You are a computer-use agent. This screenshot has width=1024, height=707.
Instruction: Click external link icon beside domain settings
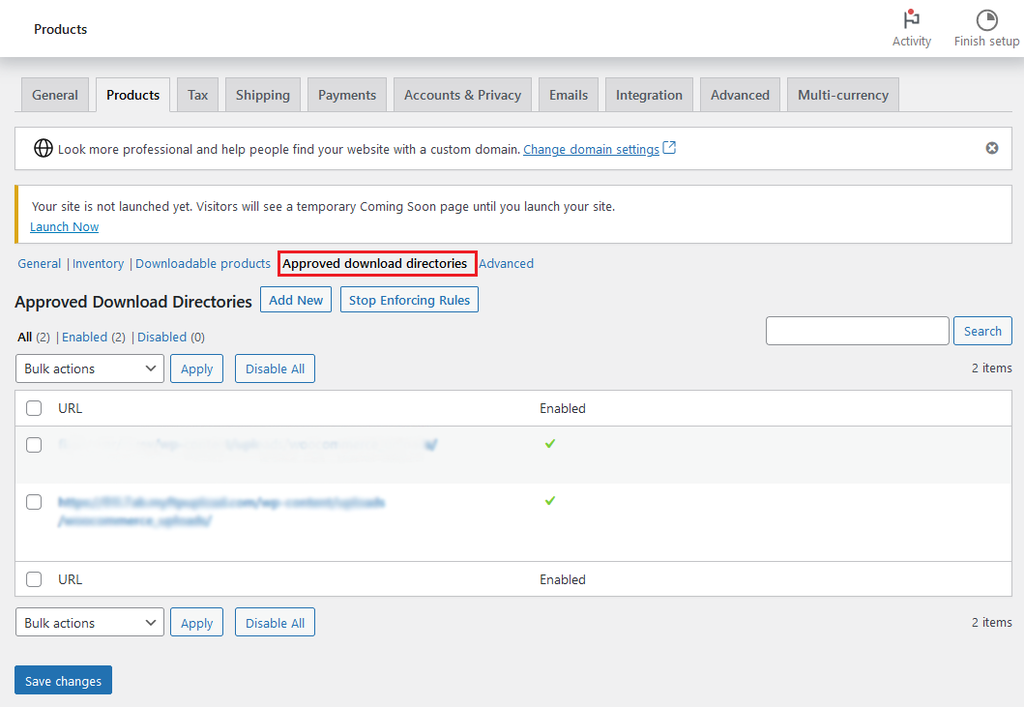pyautogui.click(x=670, y=148)
